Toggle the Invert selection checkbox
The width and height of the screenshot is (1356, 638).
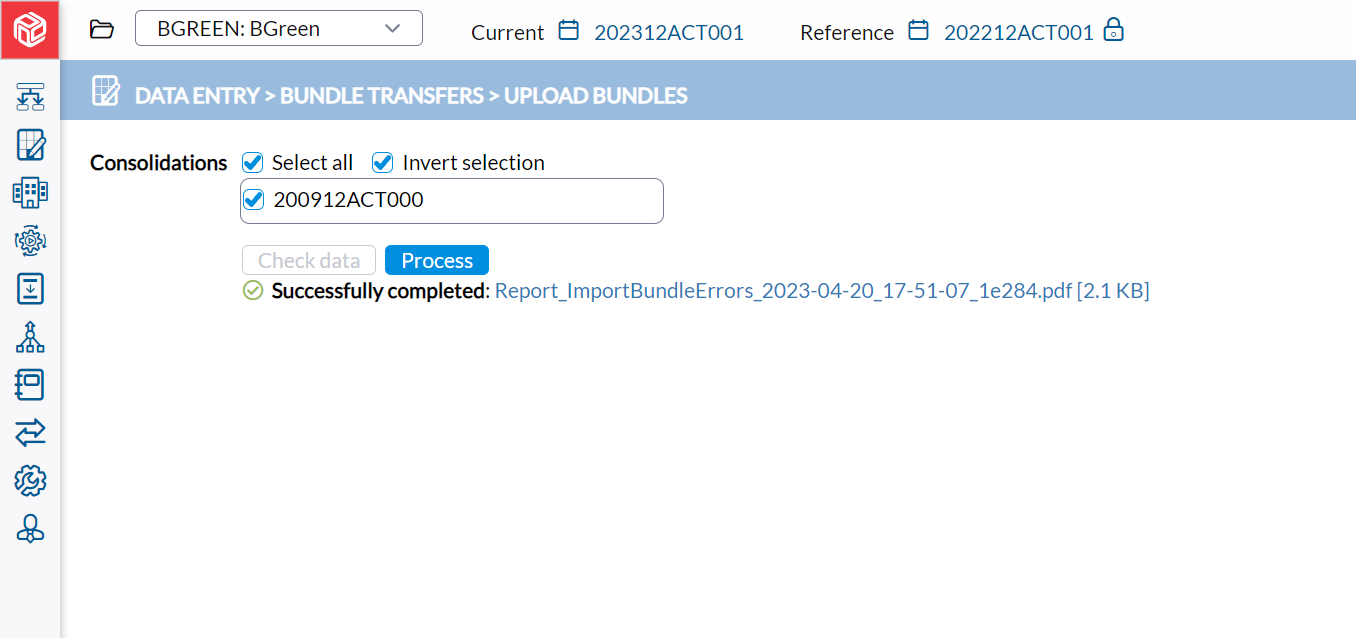point(383,162)
